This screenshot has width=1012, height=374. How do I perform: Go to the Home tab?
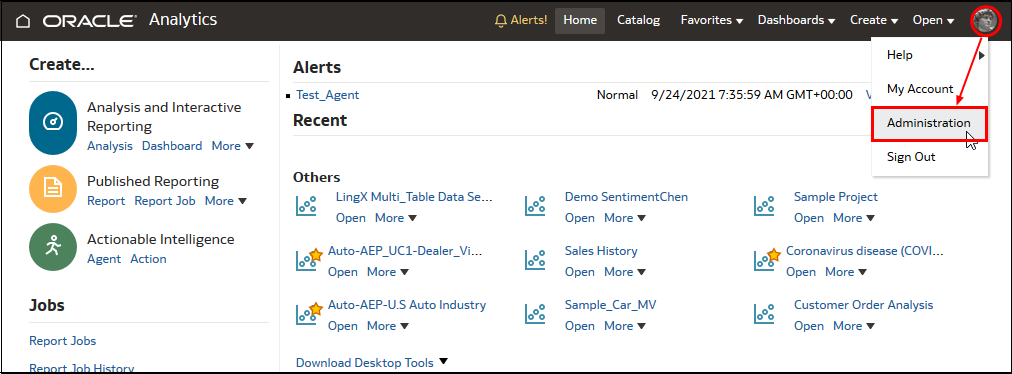[x=580, y=21]
